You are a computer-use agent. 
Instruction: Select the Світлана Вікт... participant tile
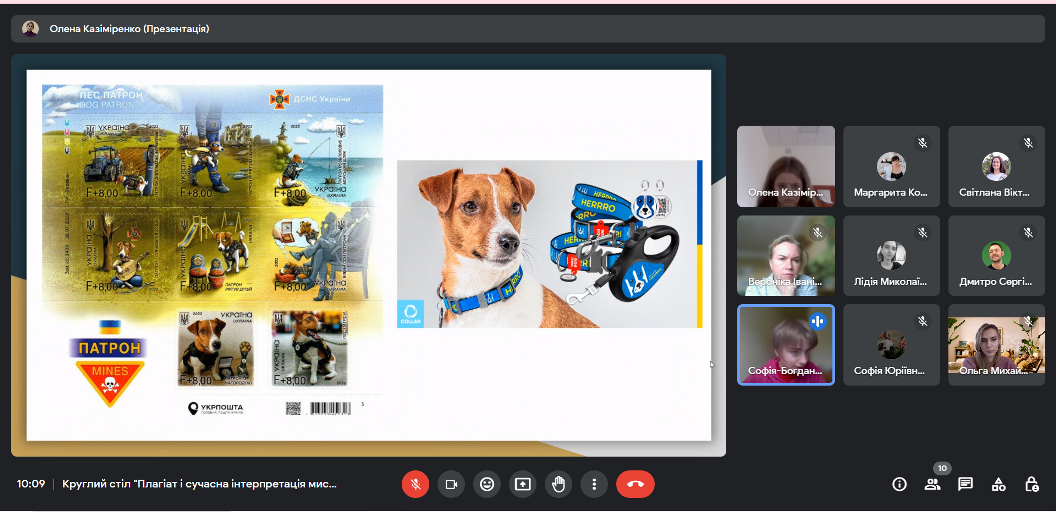click(x=997, y=166)
